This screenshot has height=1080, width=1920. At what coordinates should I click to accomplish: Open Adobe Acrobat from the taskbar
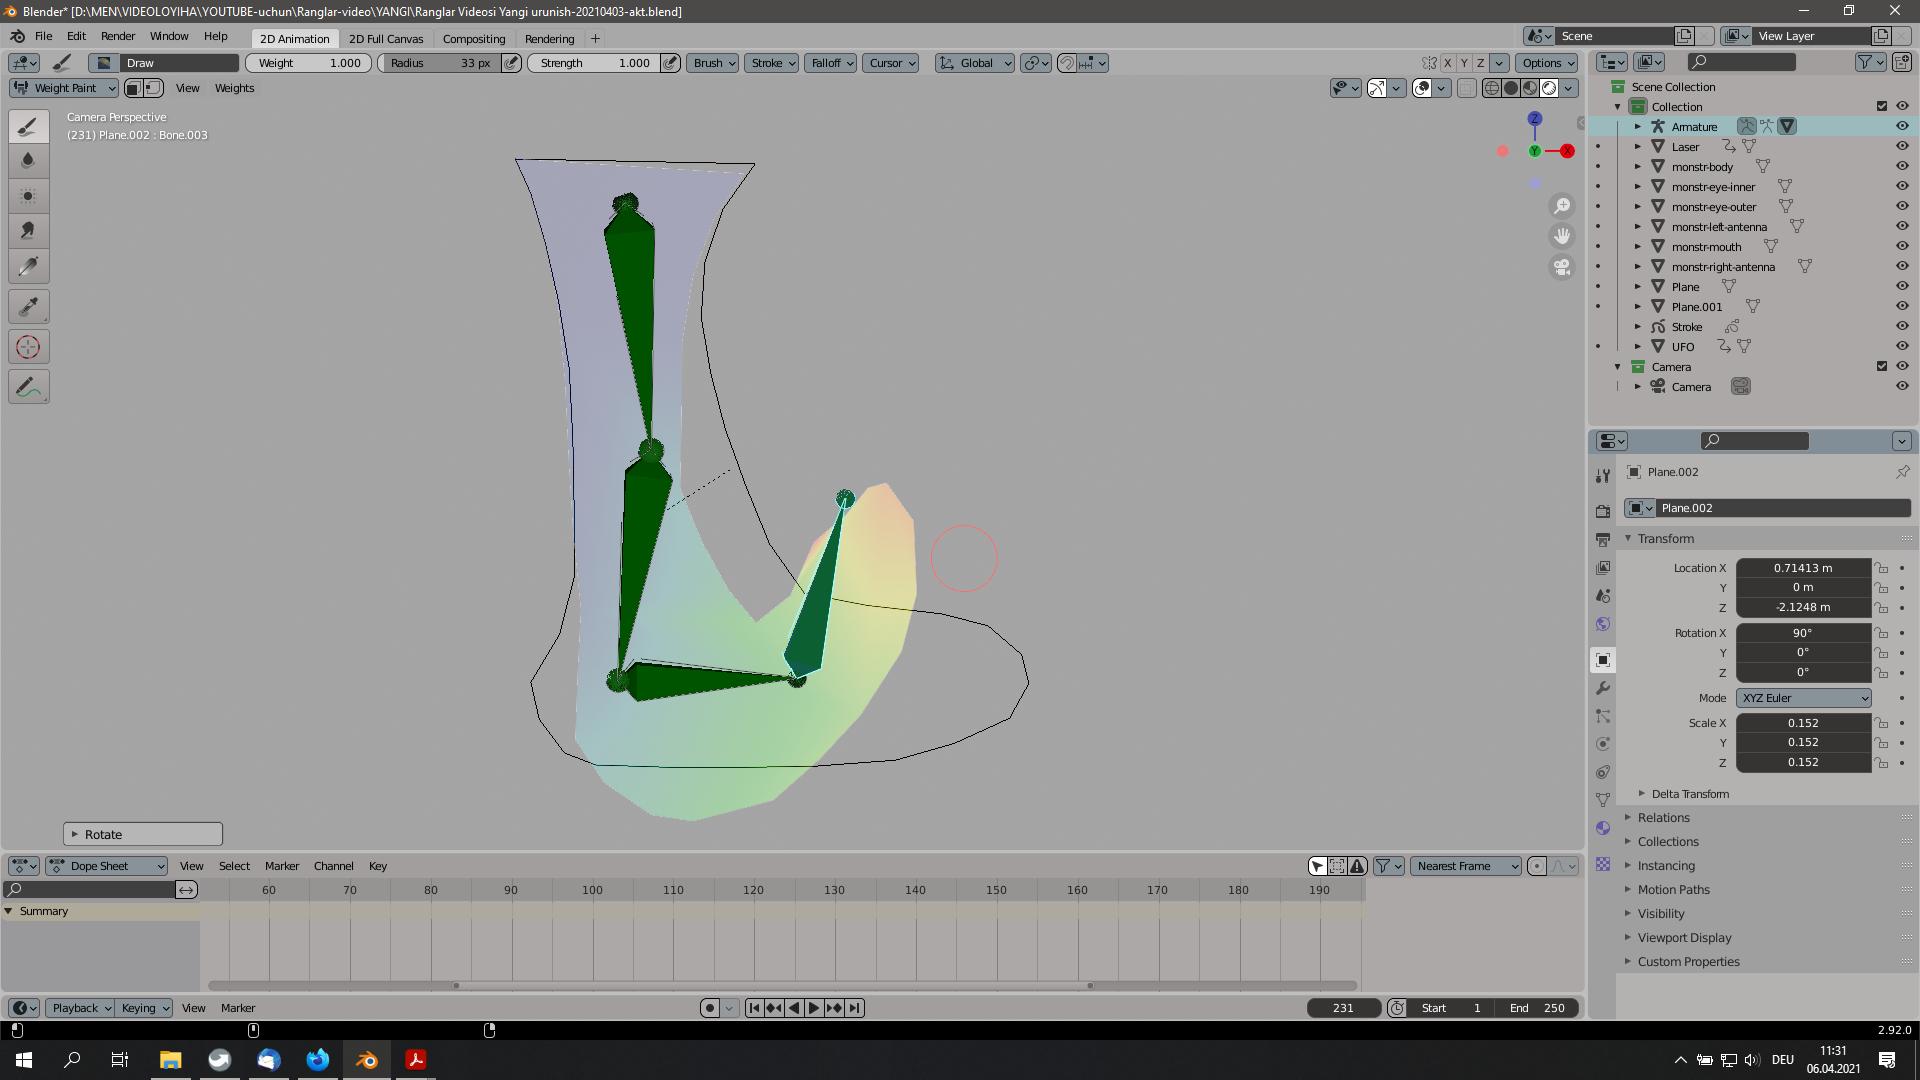415,1060
